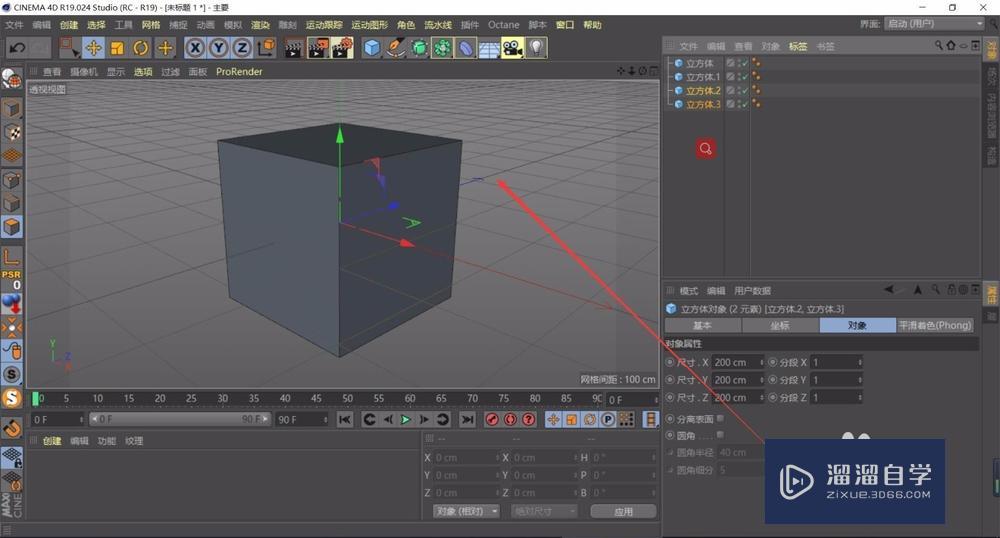Open the 文件 menu in menu bar

click(x=14, y=25)
